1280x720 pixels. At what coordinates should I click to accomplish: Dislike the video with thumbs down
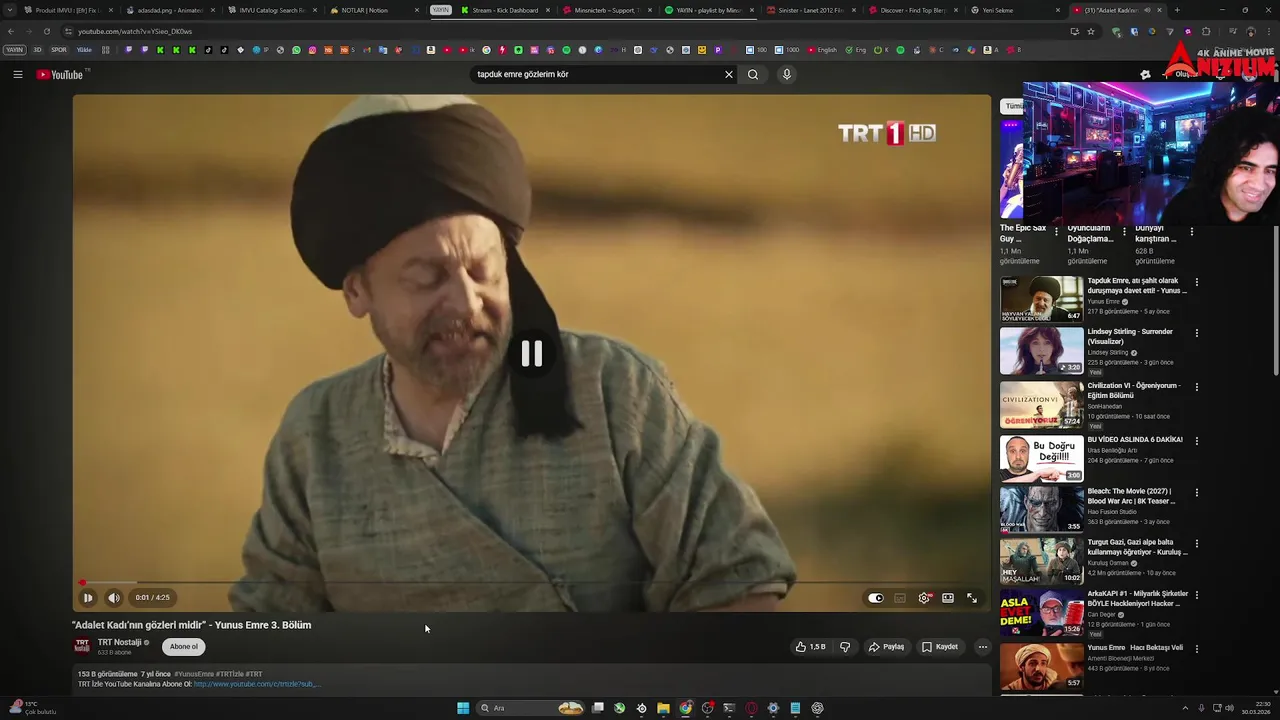click(x=845, y=647)
